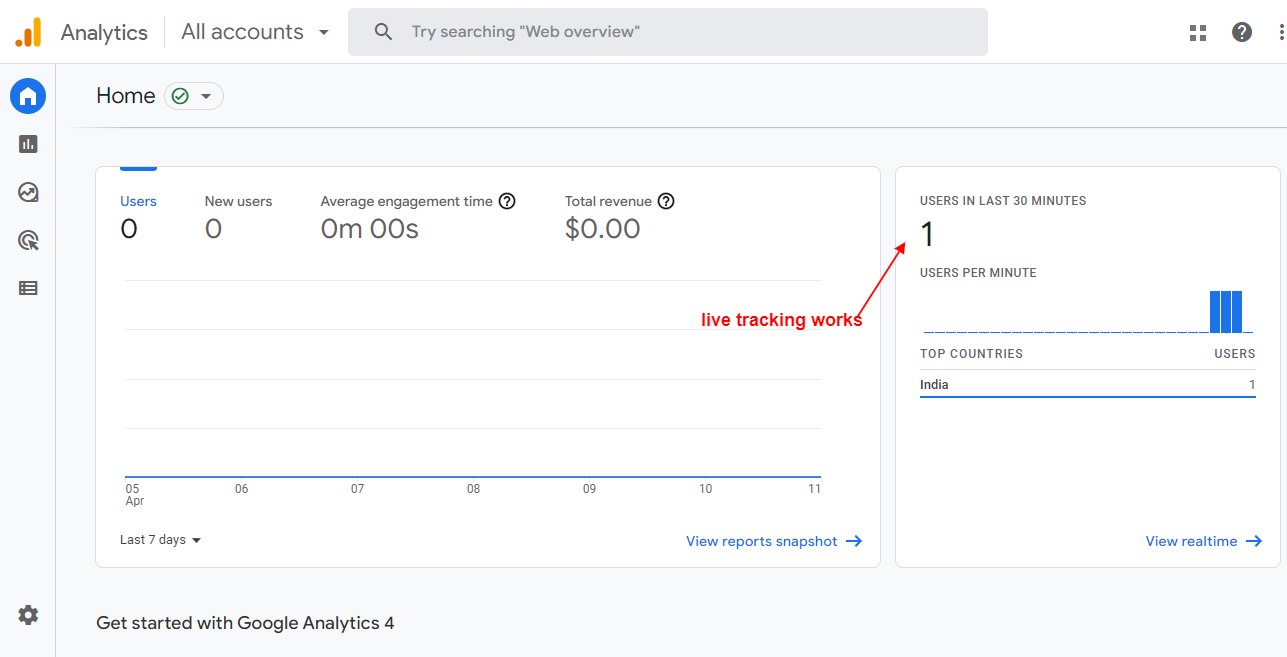Click the India row in Top Countries
The image size is (1287, 657).
(1088, 385)
